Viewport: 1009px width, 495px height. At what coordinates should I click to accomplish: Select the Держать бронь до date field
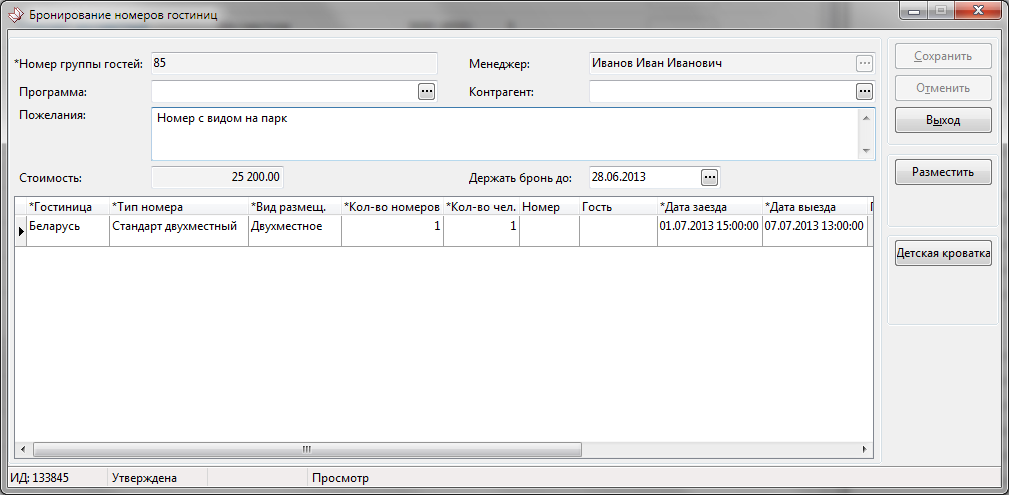click(x=643, y=177)
